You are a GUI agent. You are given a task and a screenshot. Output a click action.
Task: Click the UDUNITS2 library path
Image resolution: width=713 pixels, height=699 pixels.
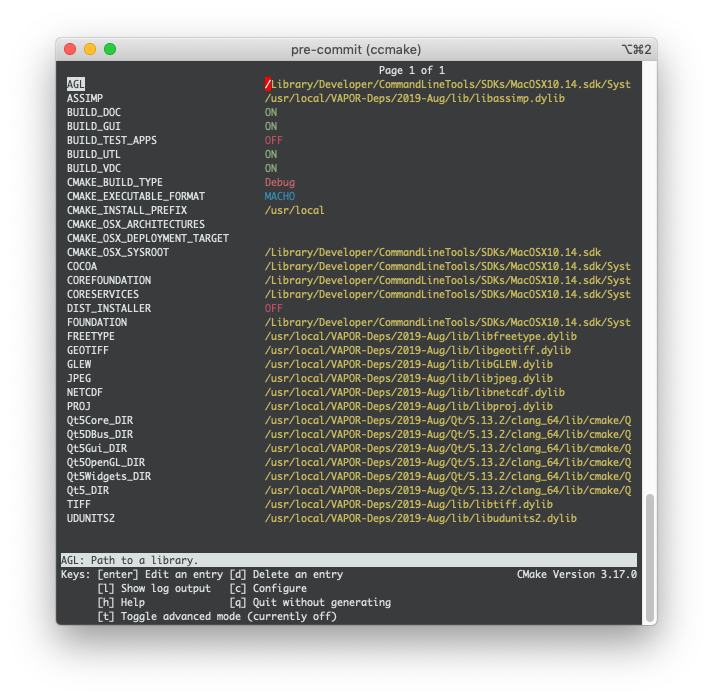420,519
